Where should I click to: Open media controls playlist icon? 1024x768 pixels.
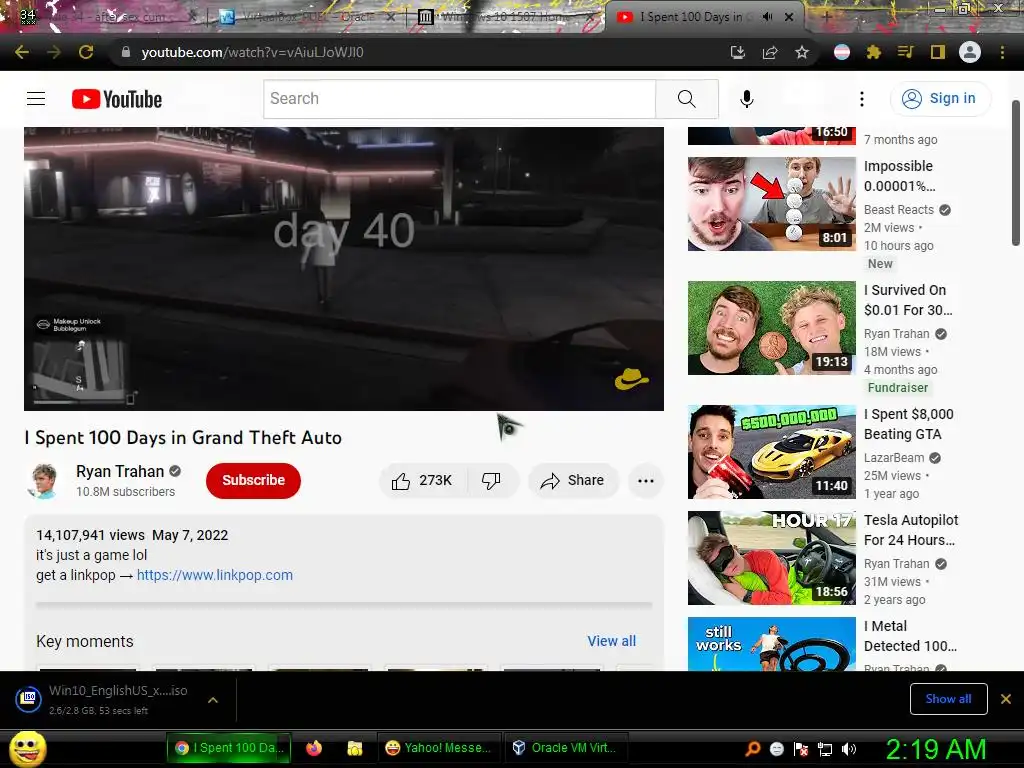click(x=905, y=52)
